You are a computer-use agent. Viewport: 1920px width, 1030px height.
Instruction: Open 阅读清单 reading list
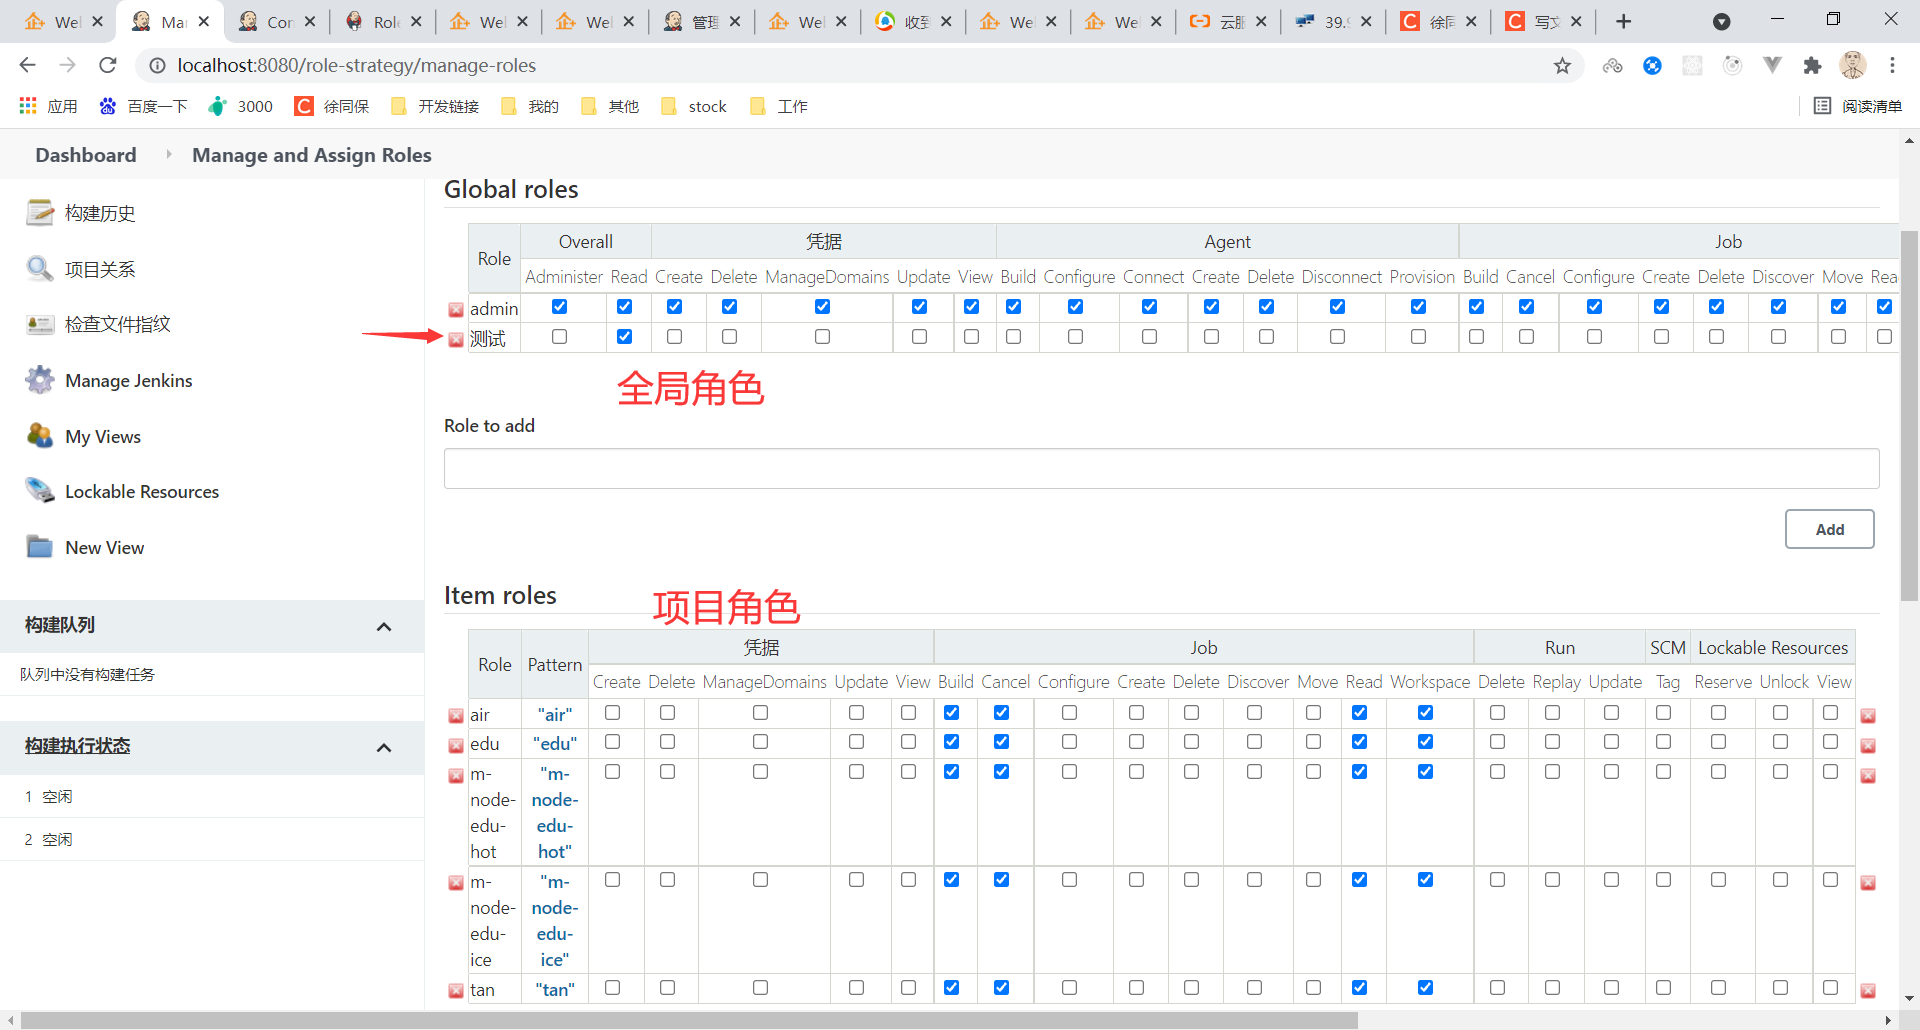[1859, 106]
